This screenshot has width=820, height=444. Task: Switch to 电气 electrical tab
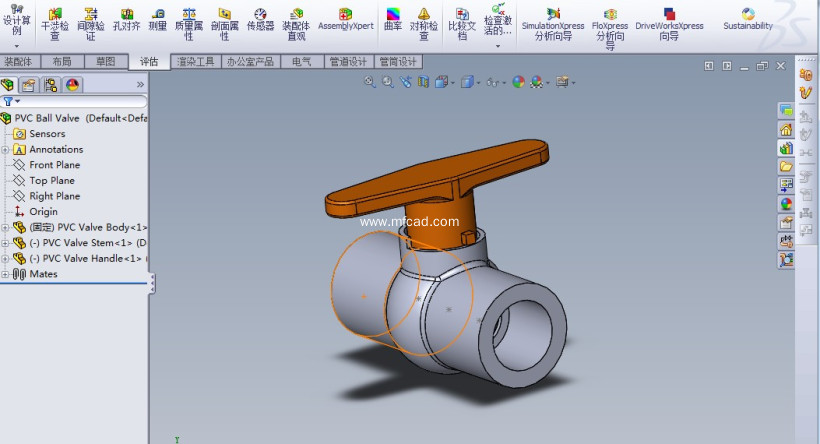[302, 62]
